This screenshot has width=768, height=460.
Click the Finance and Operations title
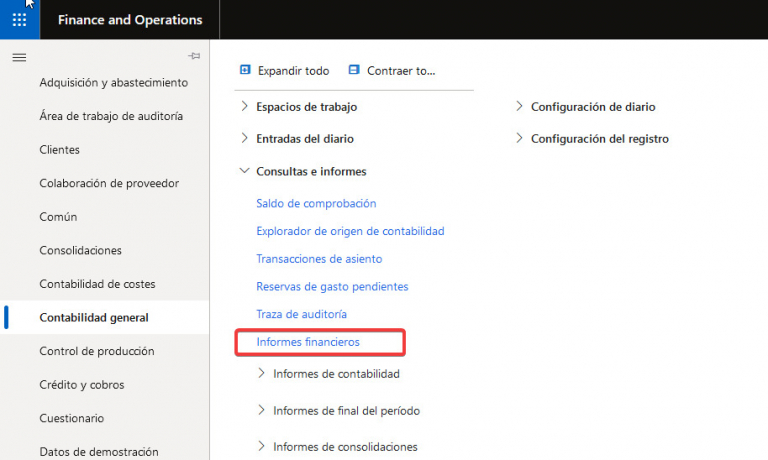[130, 20]
